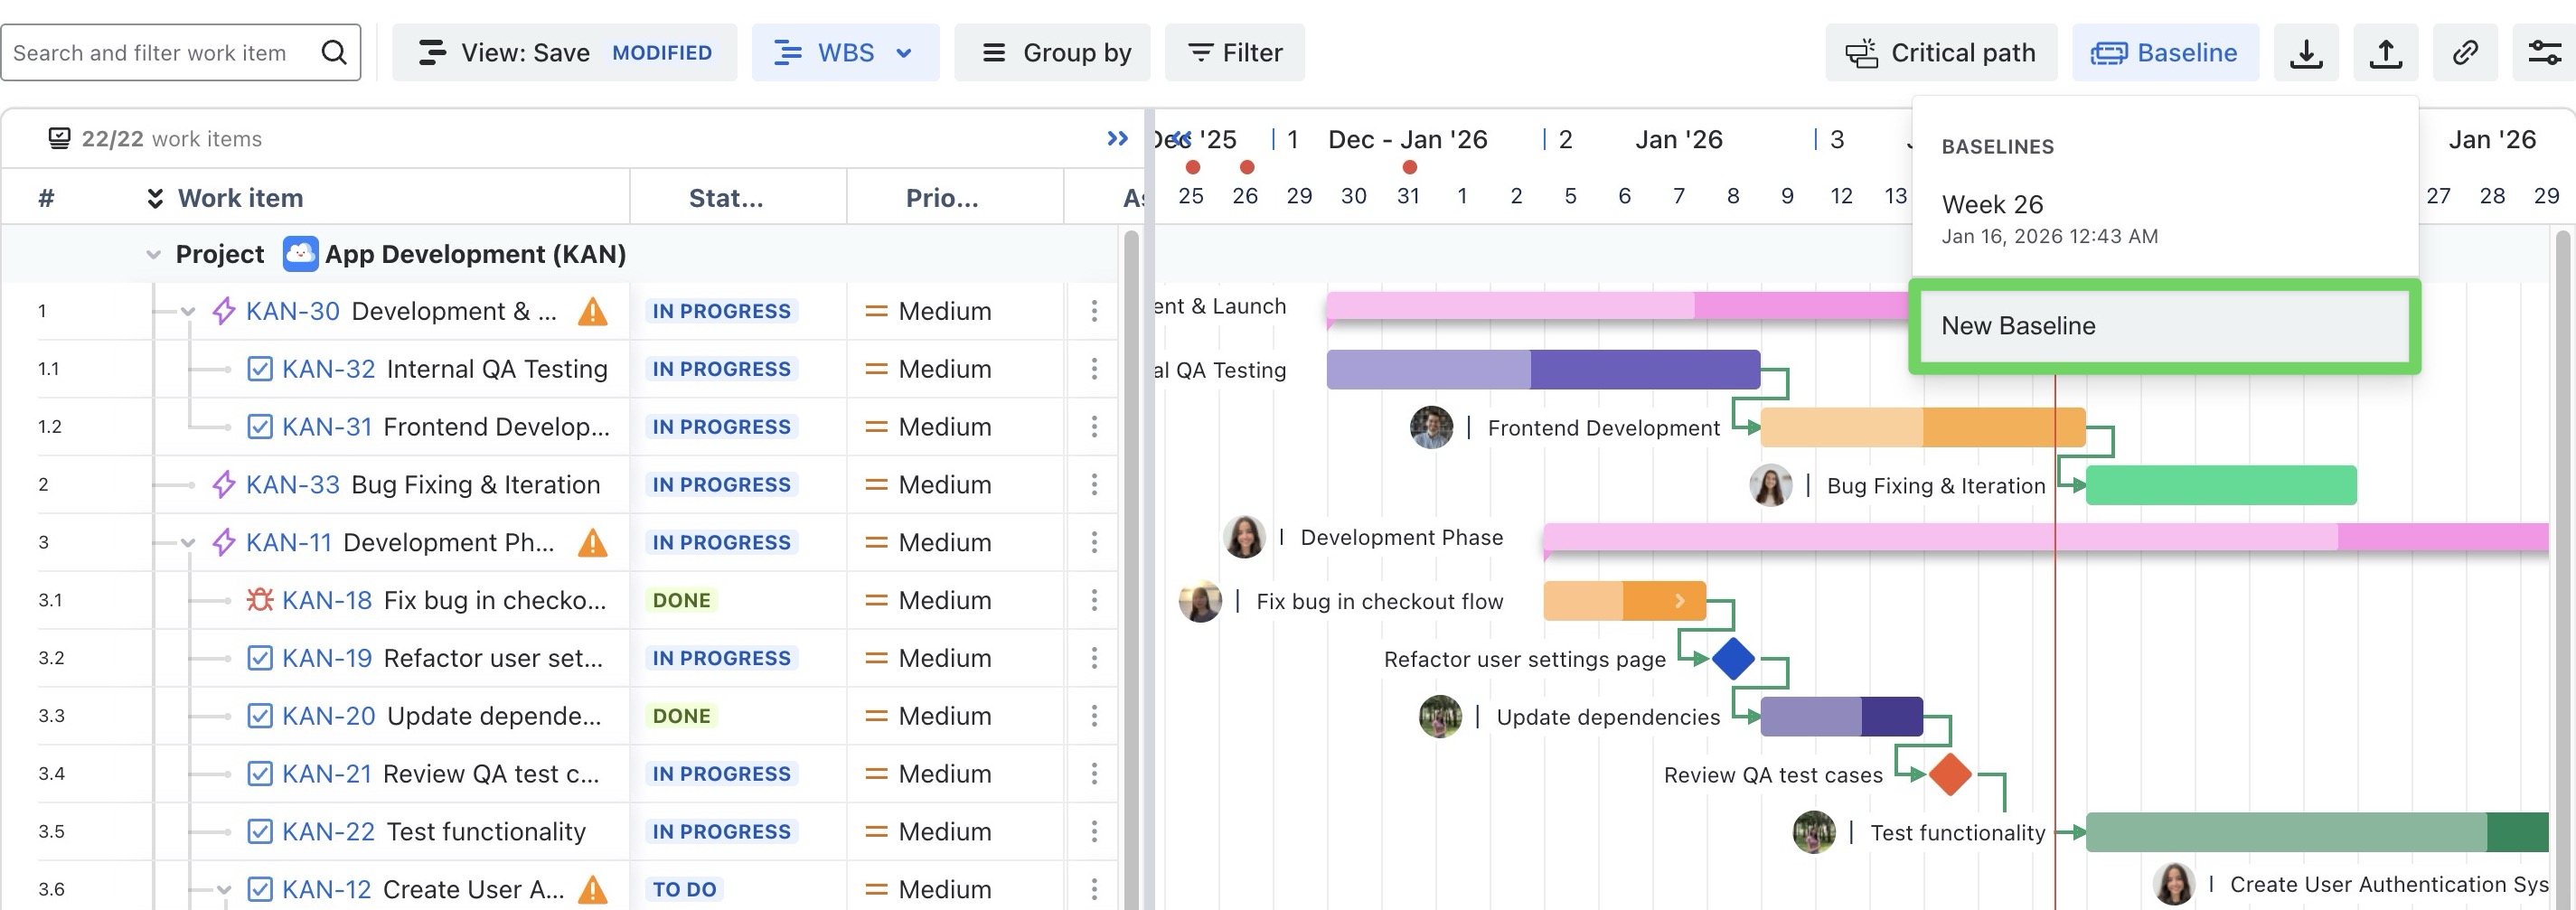Collapse the App Development project group
2576x910 pixels.
[x=153, y=255]
